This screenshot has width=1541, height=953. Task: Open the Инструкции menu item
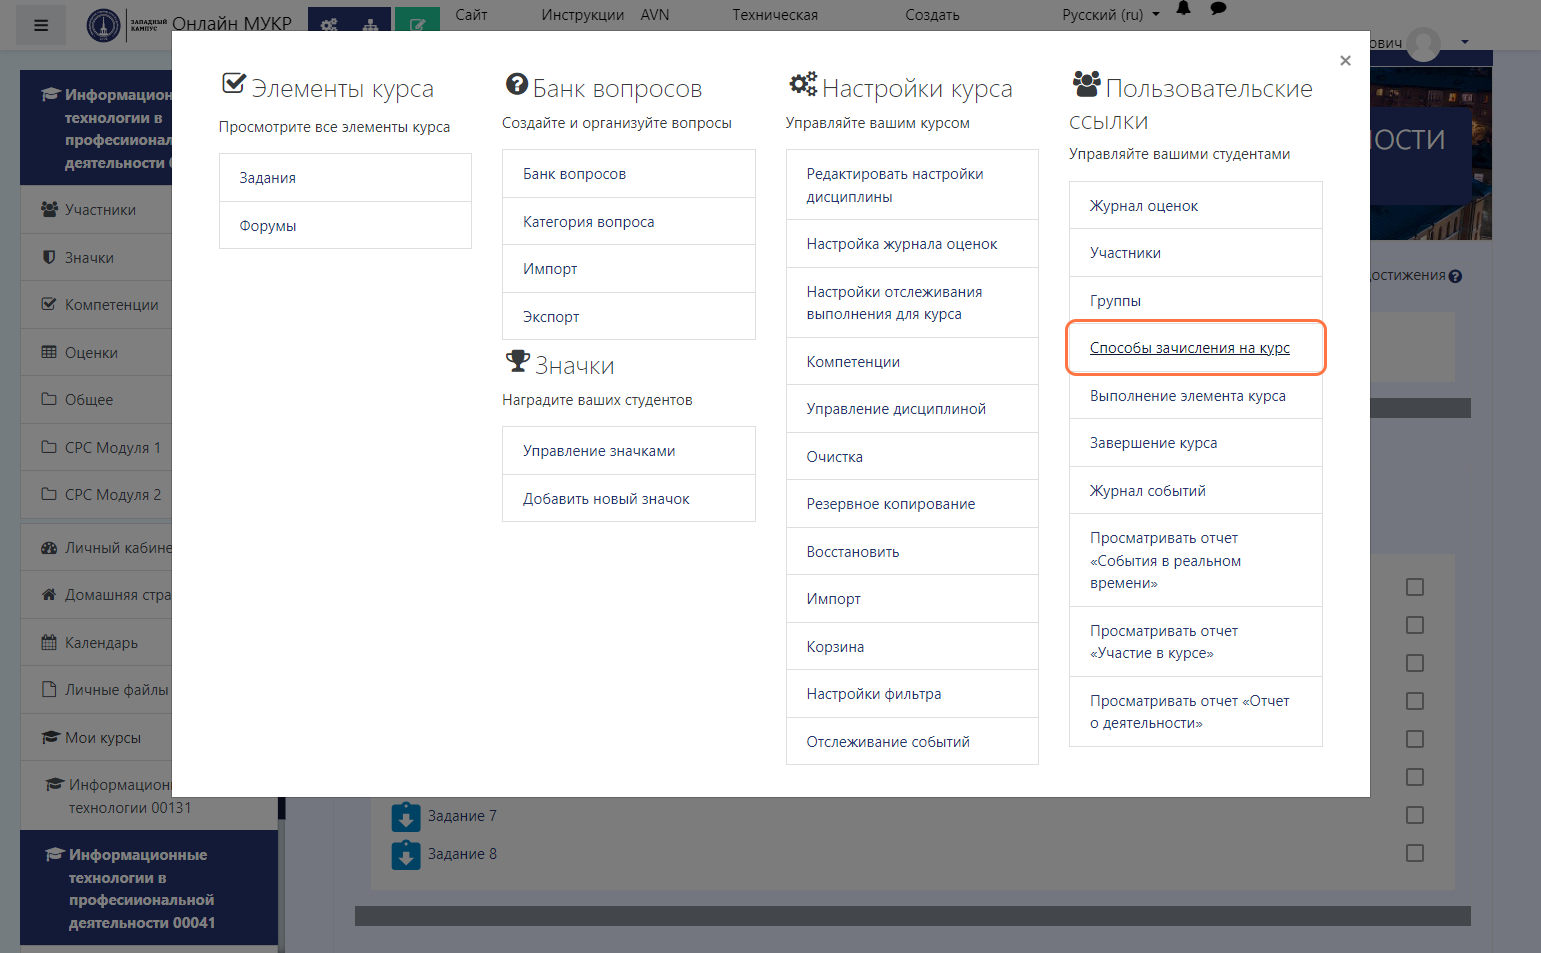click(582, 15)
